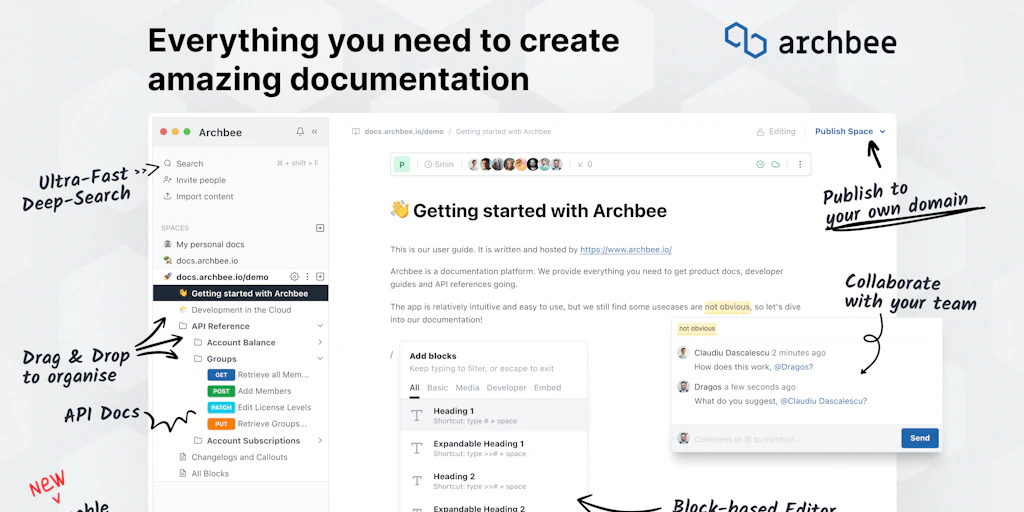This screenshot has height=512, width=1024.
Task: Click the Invite people icon
Action: (168, 180)
